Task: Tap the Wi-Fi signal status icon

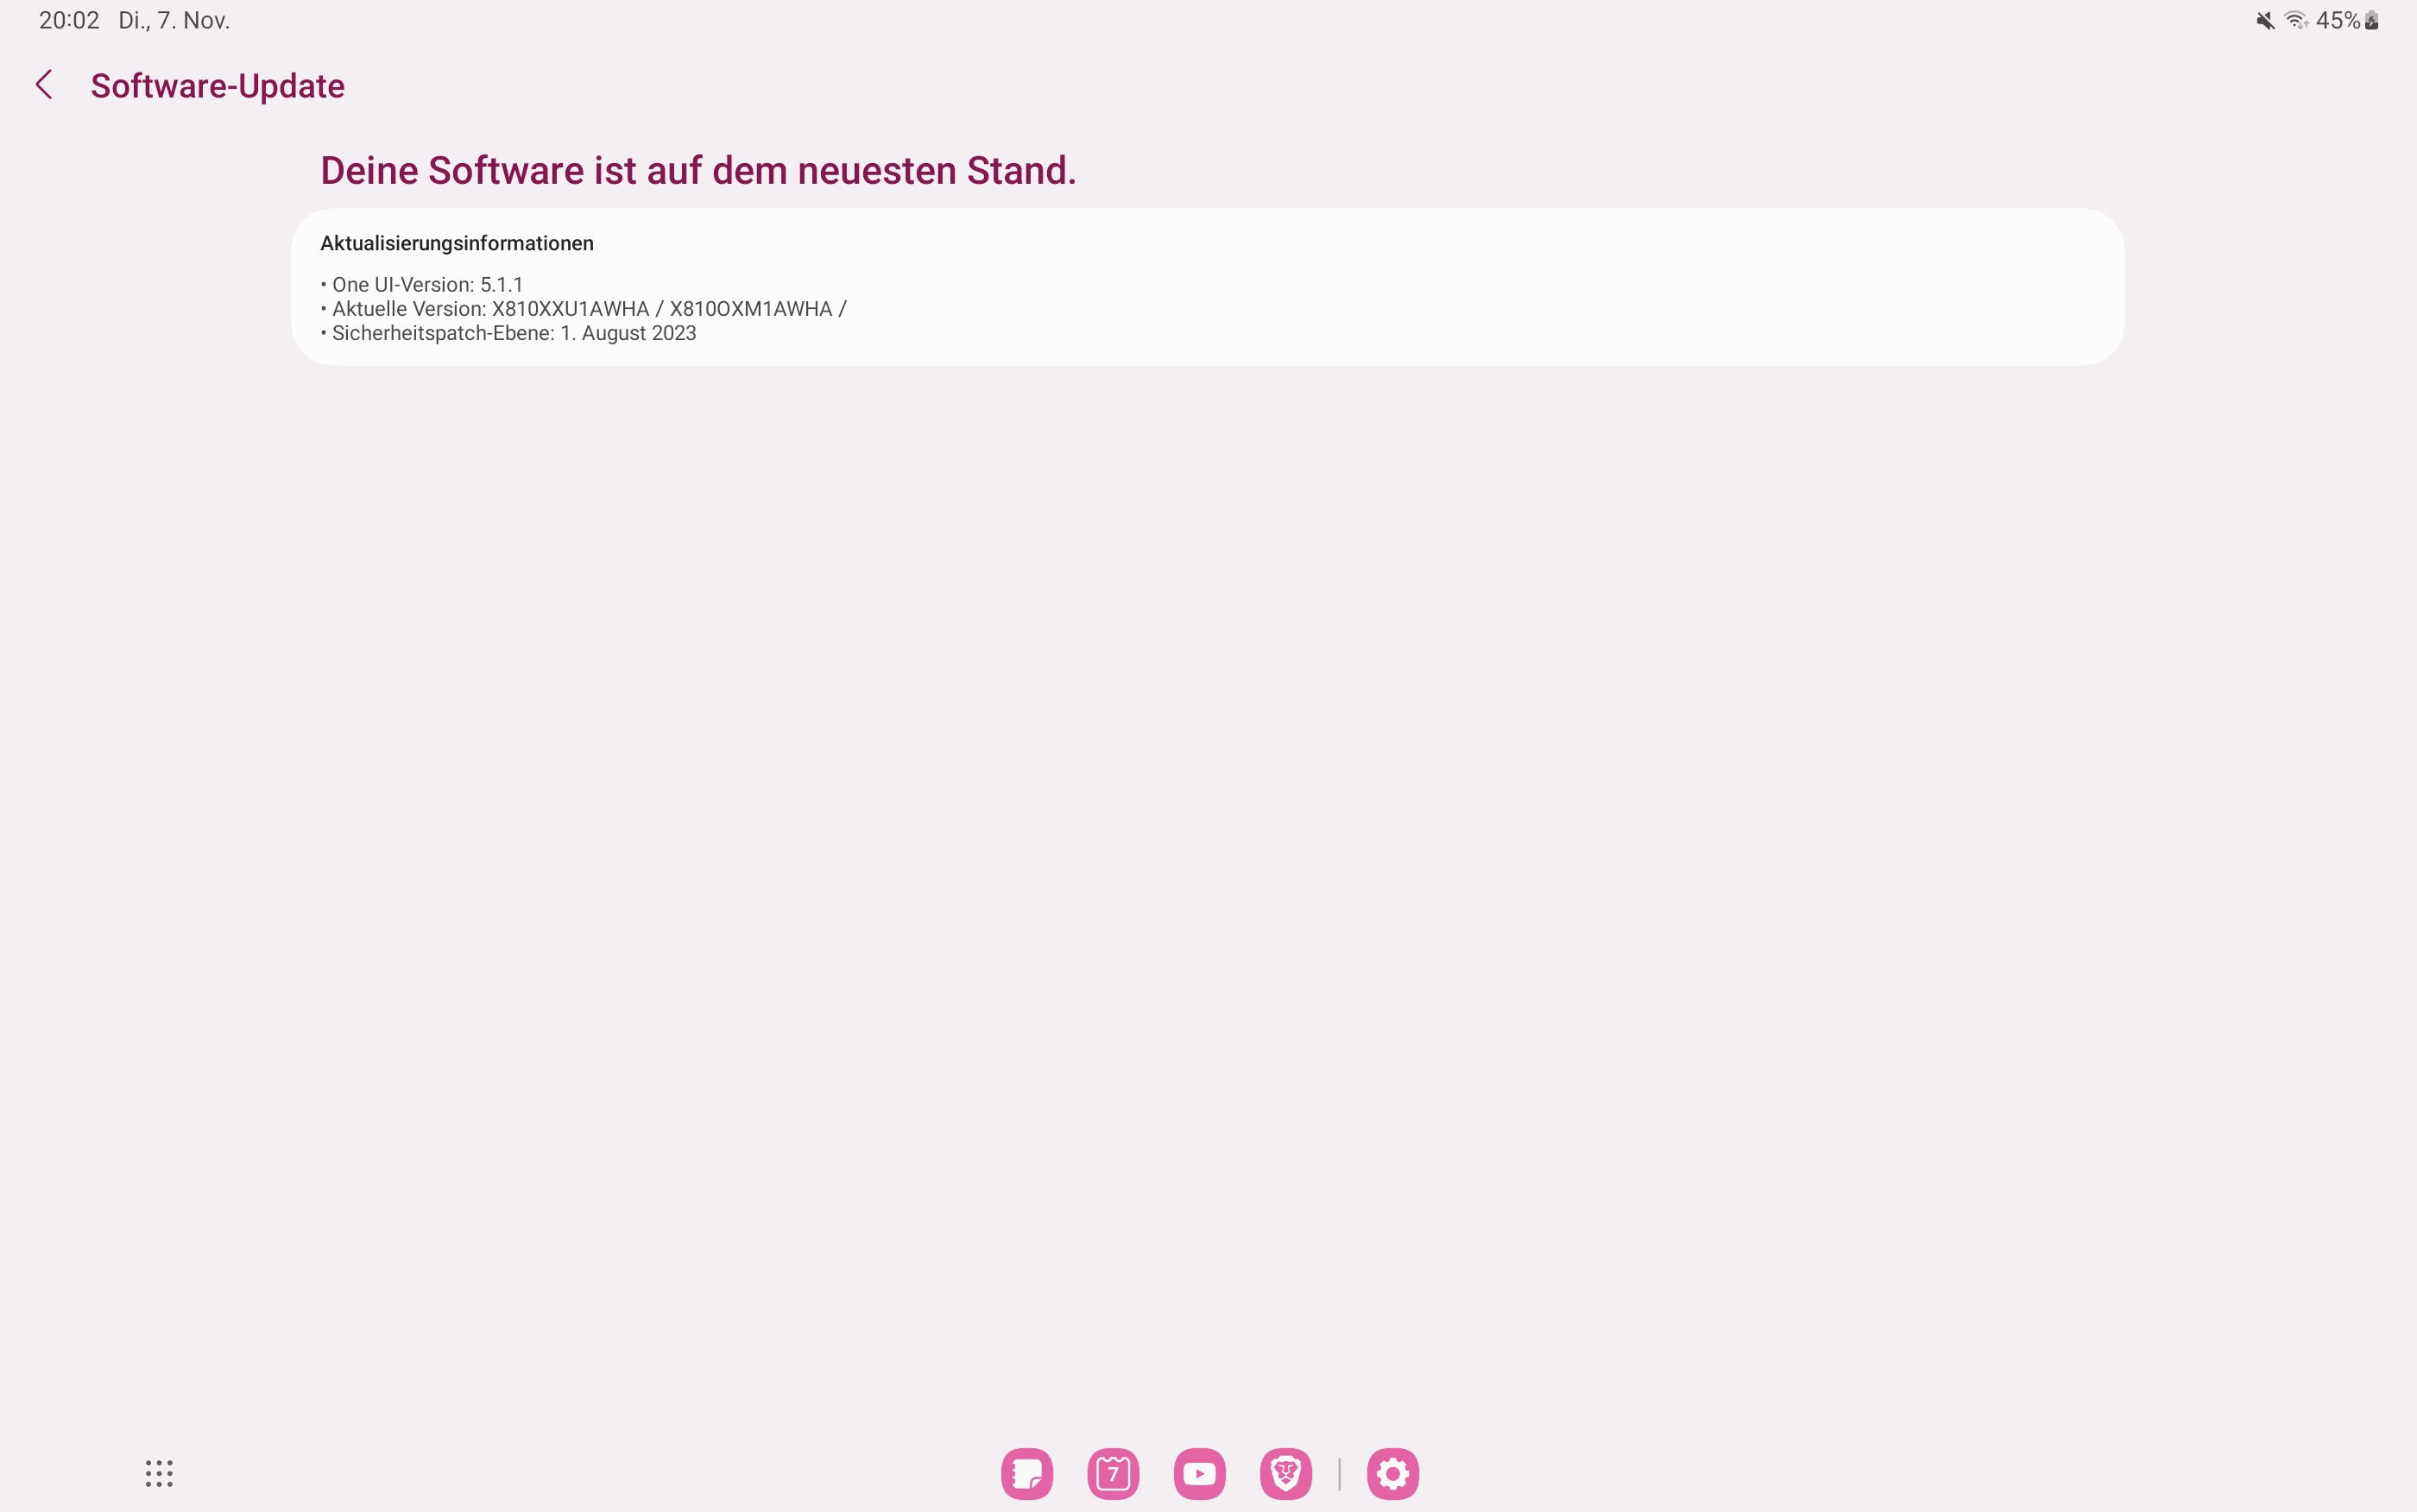Action: [x=2296, y=21]
